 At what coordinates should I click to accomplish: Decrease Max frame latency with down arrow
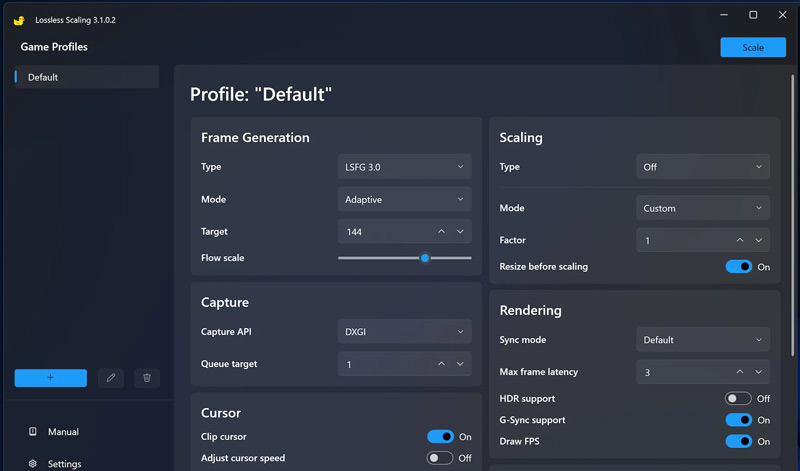(759, 372)
